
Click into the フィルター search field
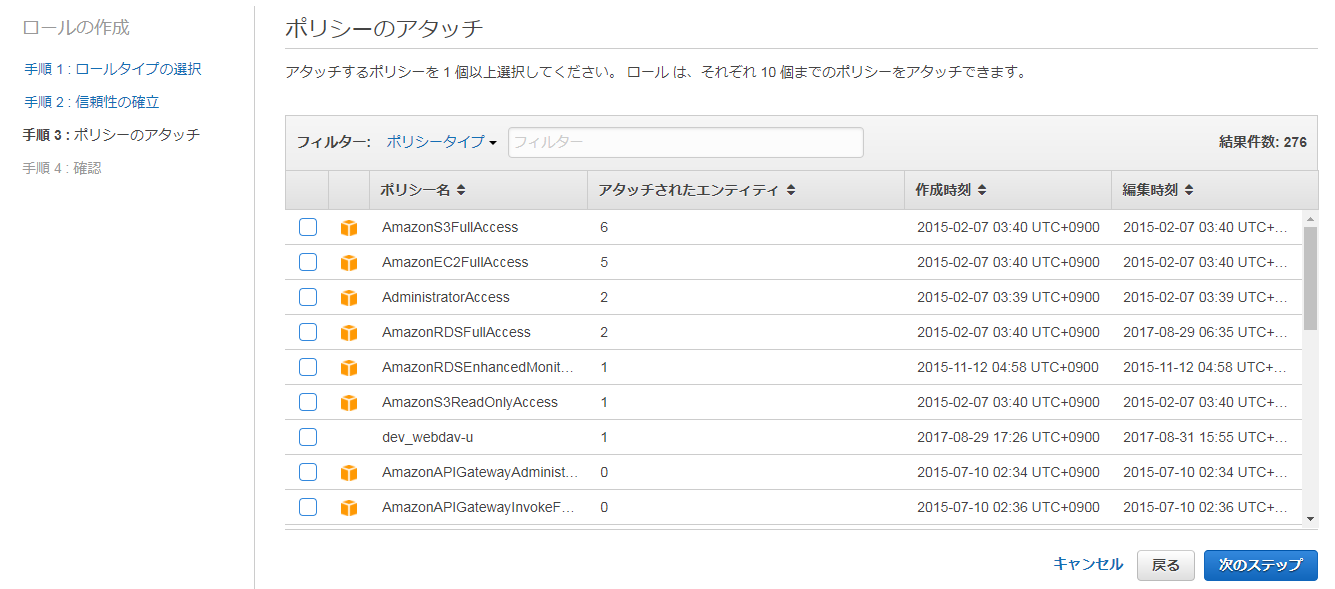(x=685, y=142)
